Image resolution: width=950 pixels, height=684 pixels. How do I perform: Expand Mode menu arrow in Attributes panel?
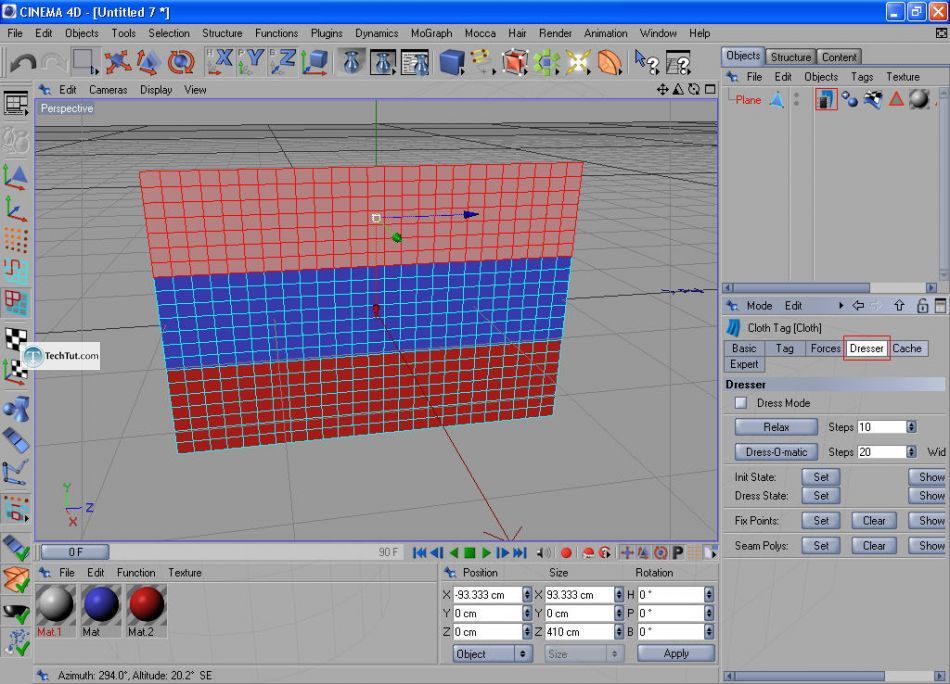coord(841,305)
